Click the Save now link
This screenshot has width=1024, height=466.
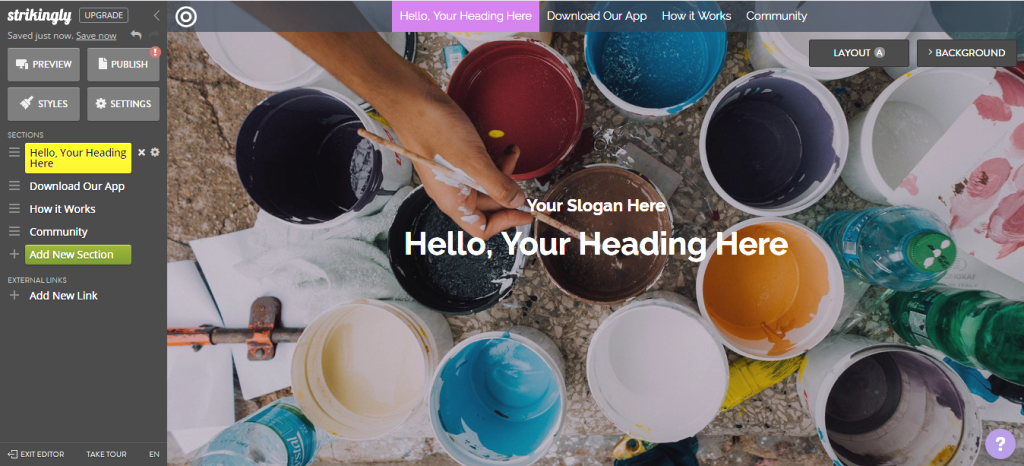[96, 36]
